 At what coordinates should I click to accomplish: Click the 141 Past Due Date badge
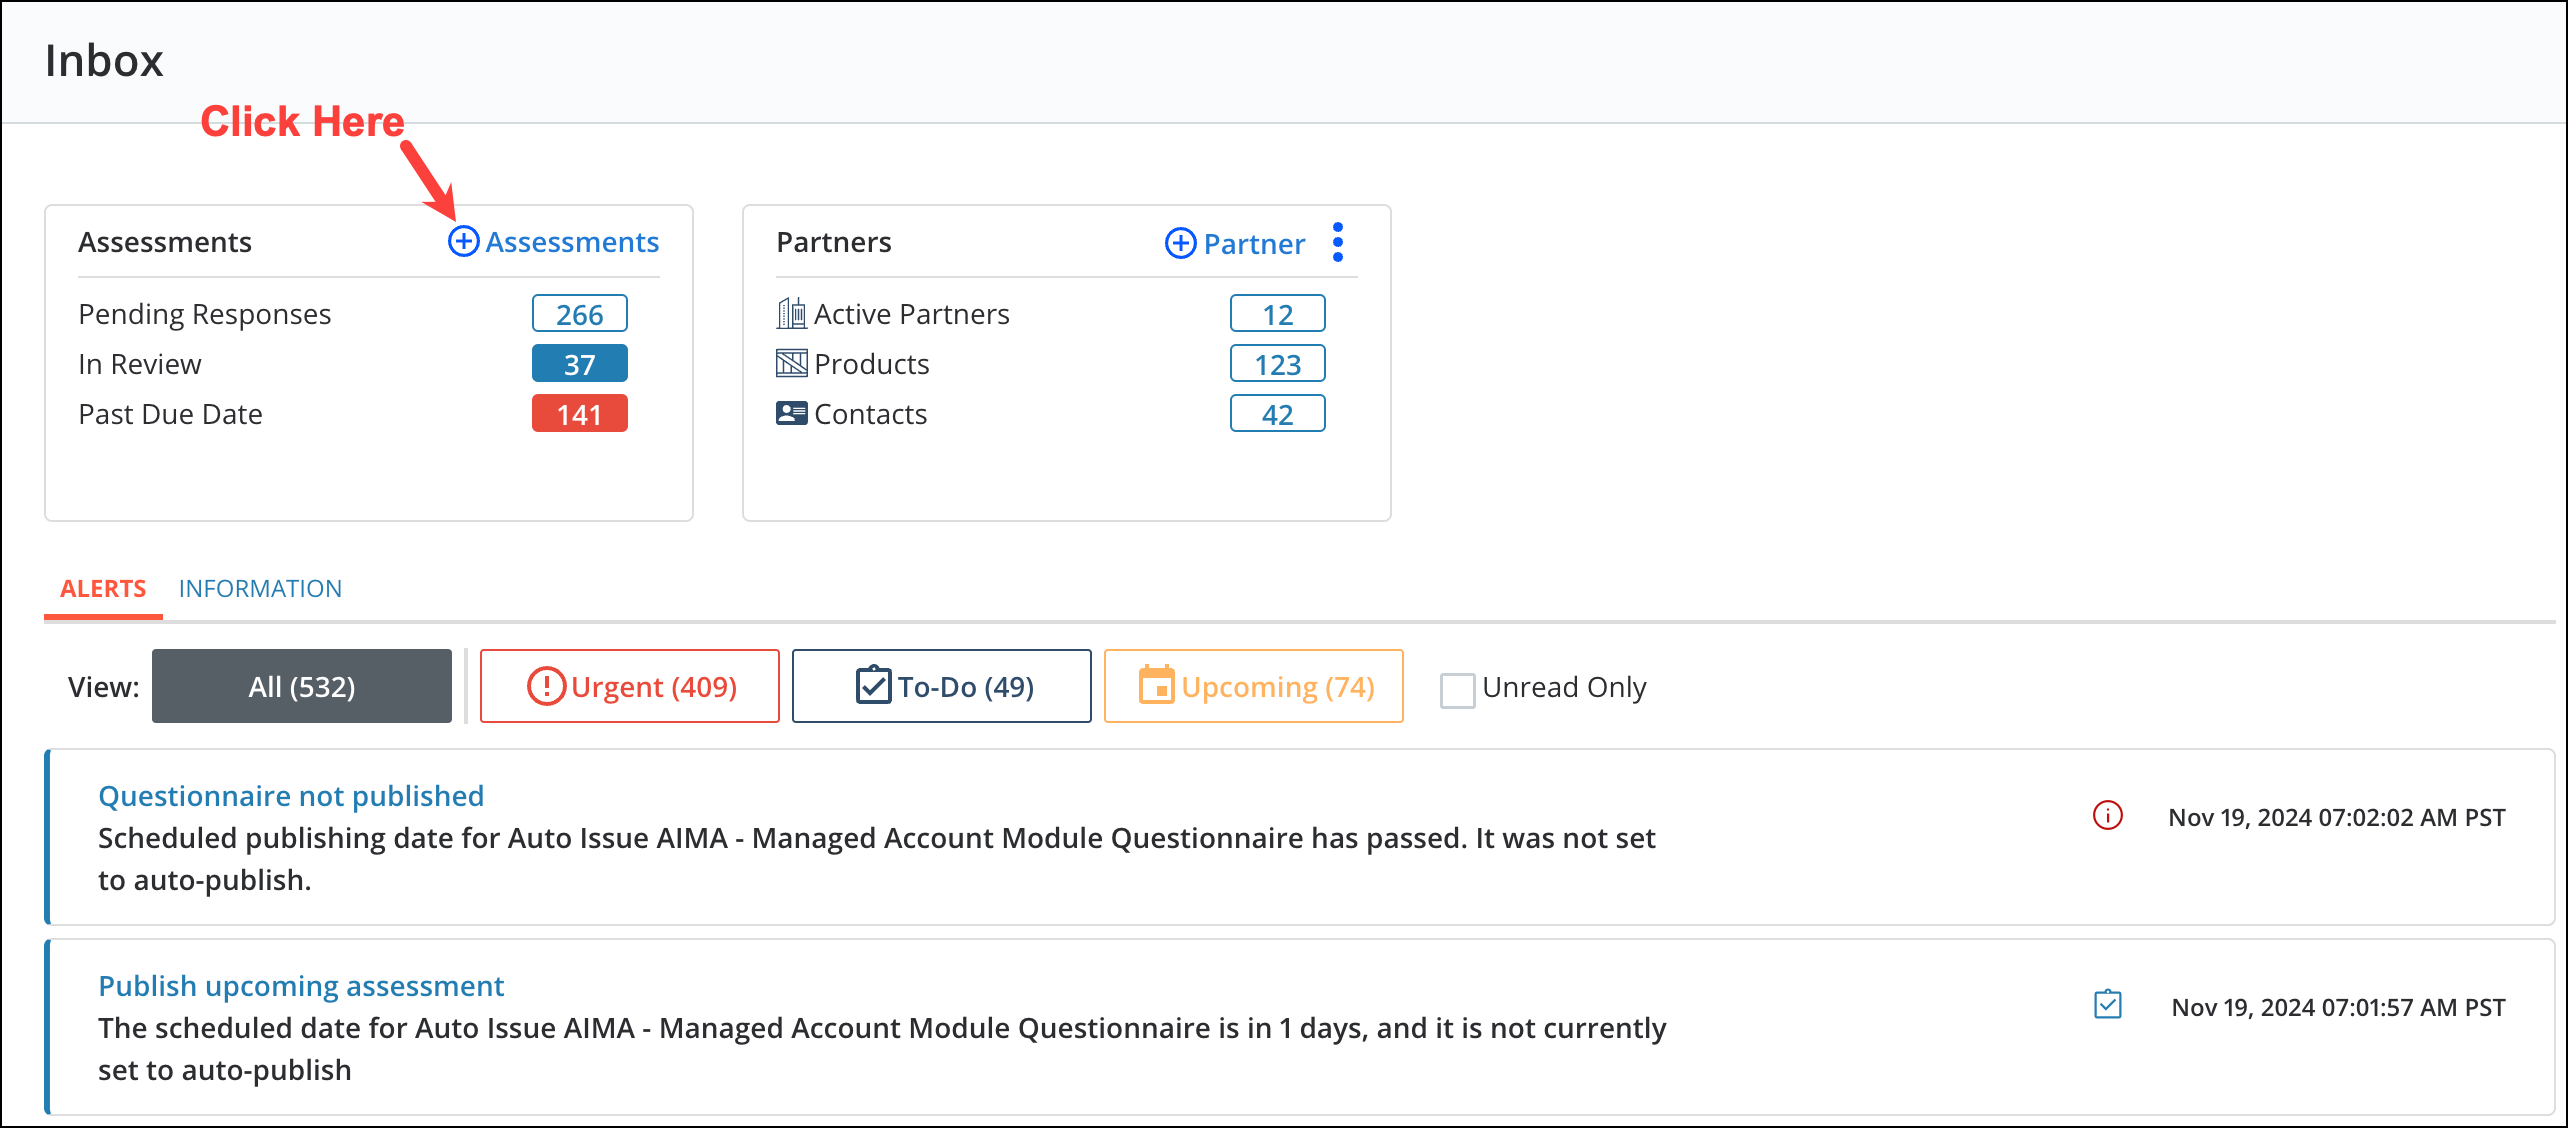580,413
